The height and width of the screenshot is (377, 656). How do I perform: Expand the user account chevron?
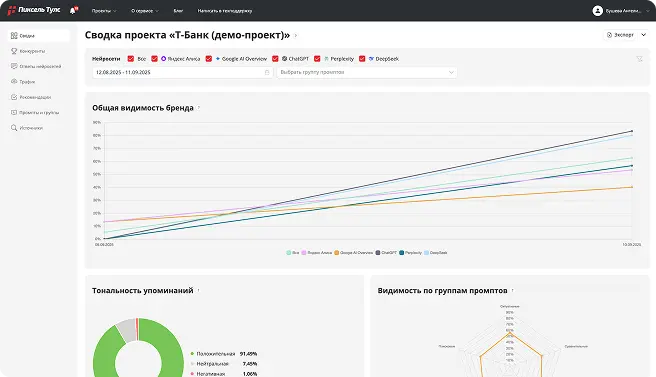click(648, 11)
